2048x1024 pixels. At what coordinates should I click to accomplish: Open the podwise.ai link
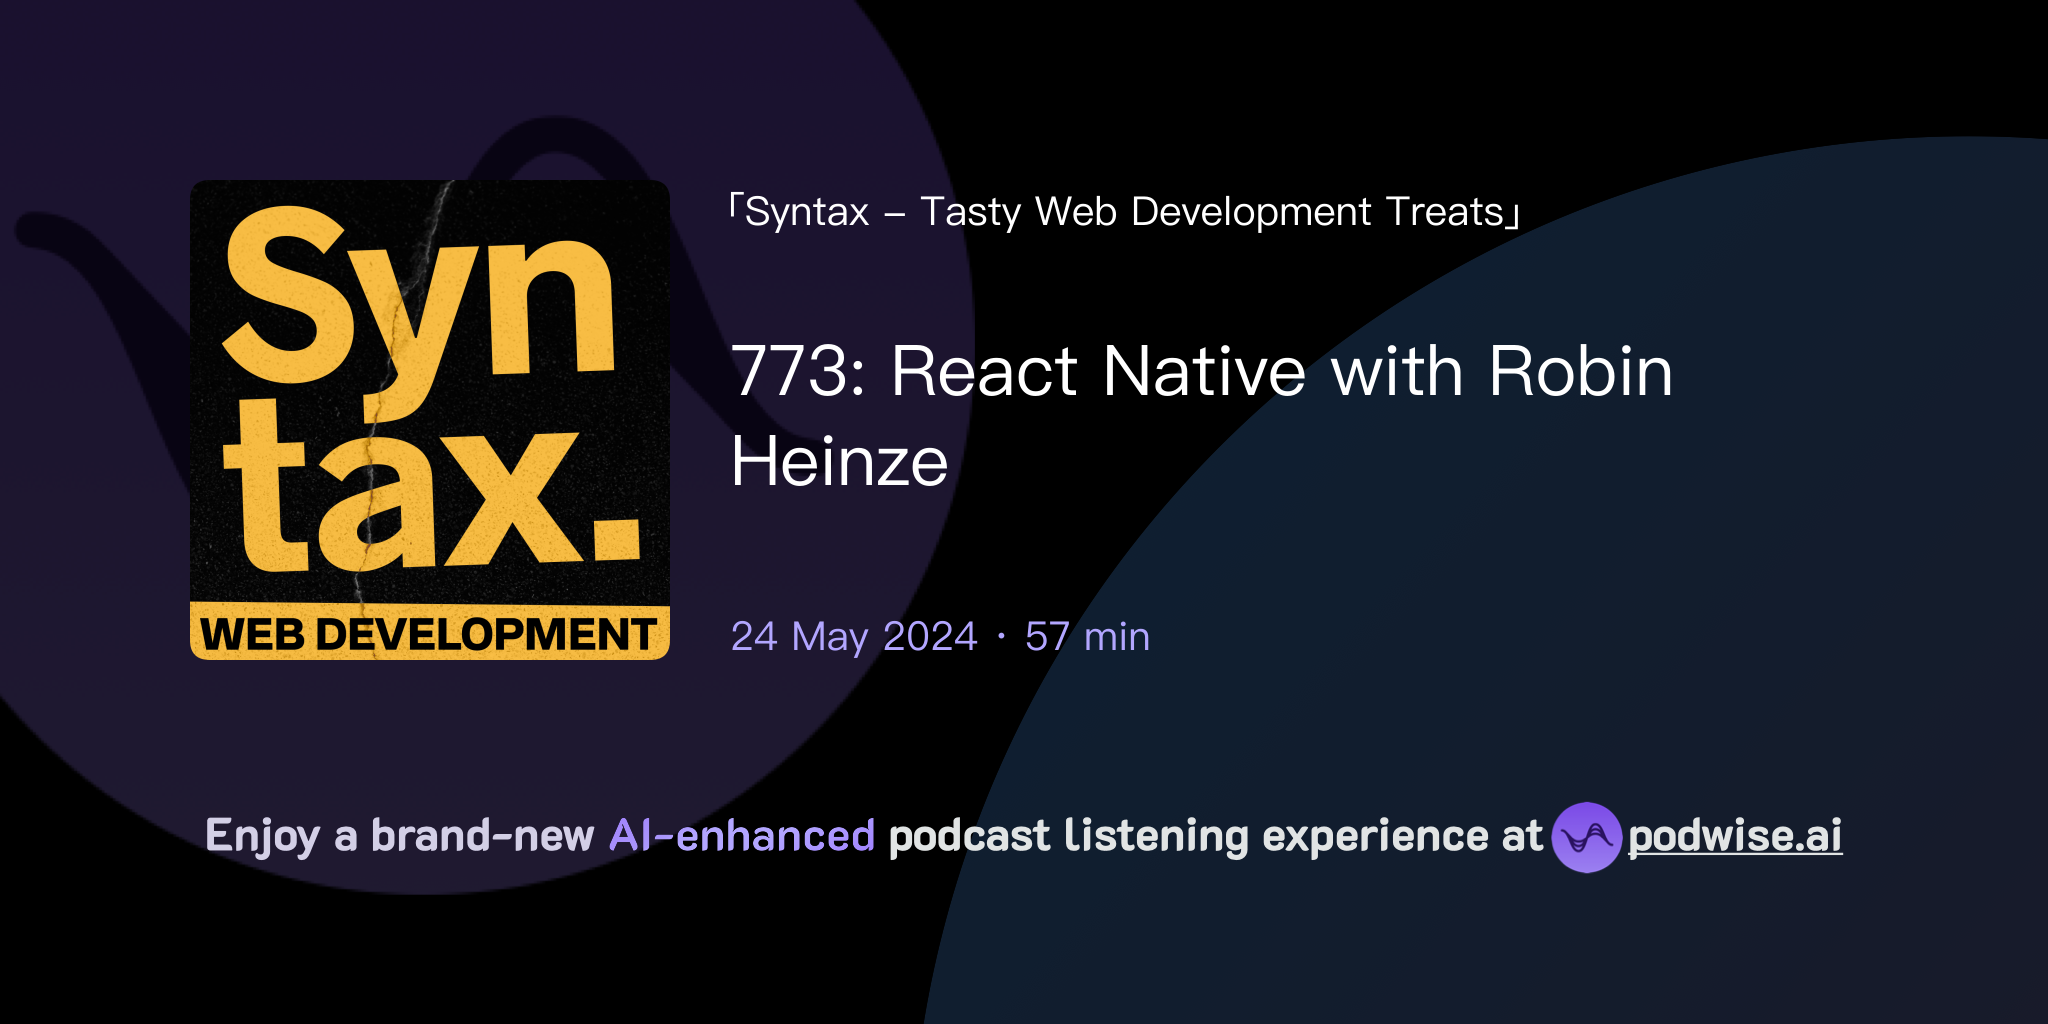tap(1735, 838)
